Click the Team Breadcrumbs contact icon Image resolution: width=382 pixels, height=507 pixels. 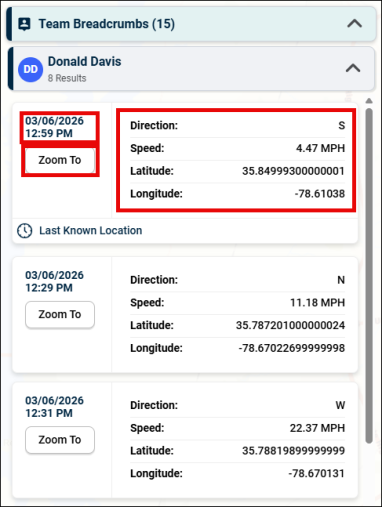click(x=24, y=24)
